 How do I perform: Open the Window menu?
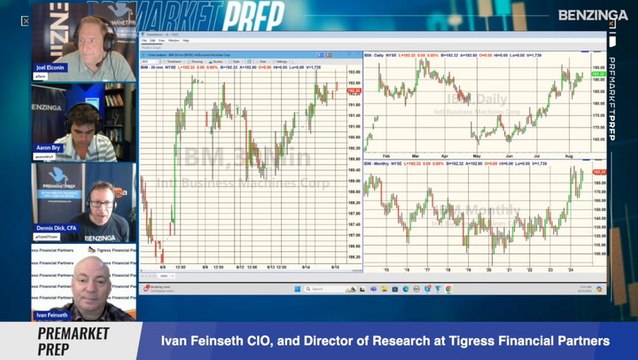click(x=174, y=41)
